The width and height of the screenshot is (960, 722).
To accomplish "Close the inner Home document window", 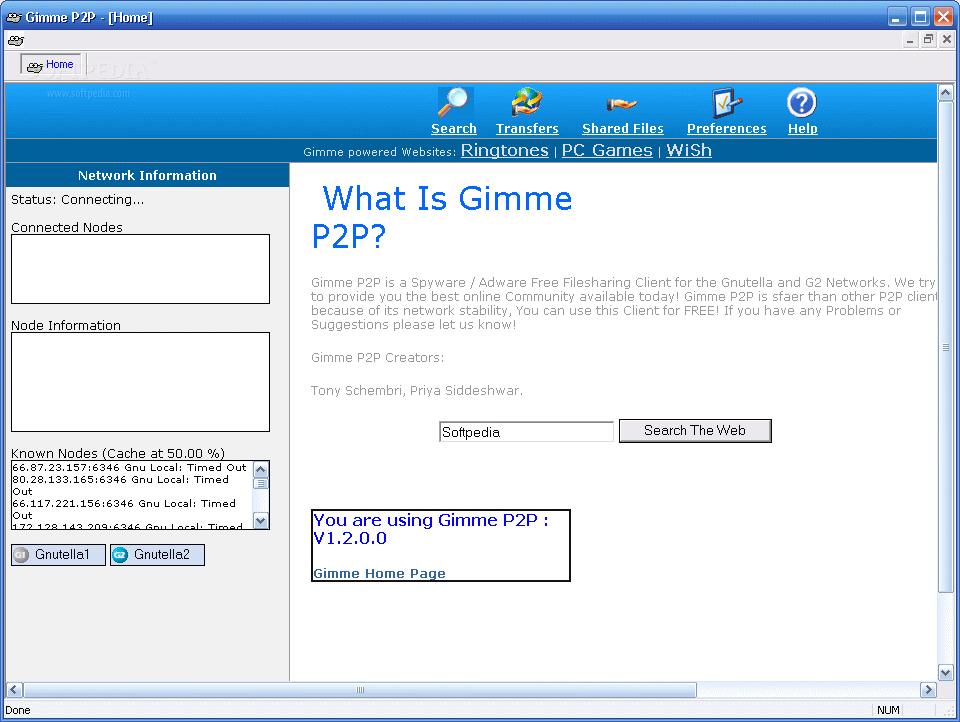I will [947, 40].
